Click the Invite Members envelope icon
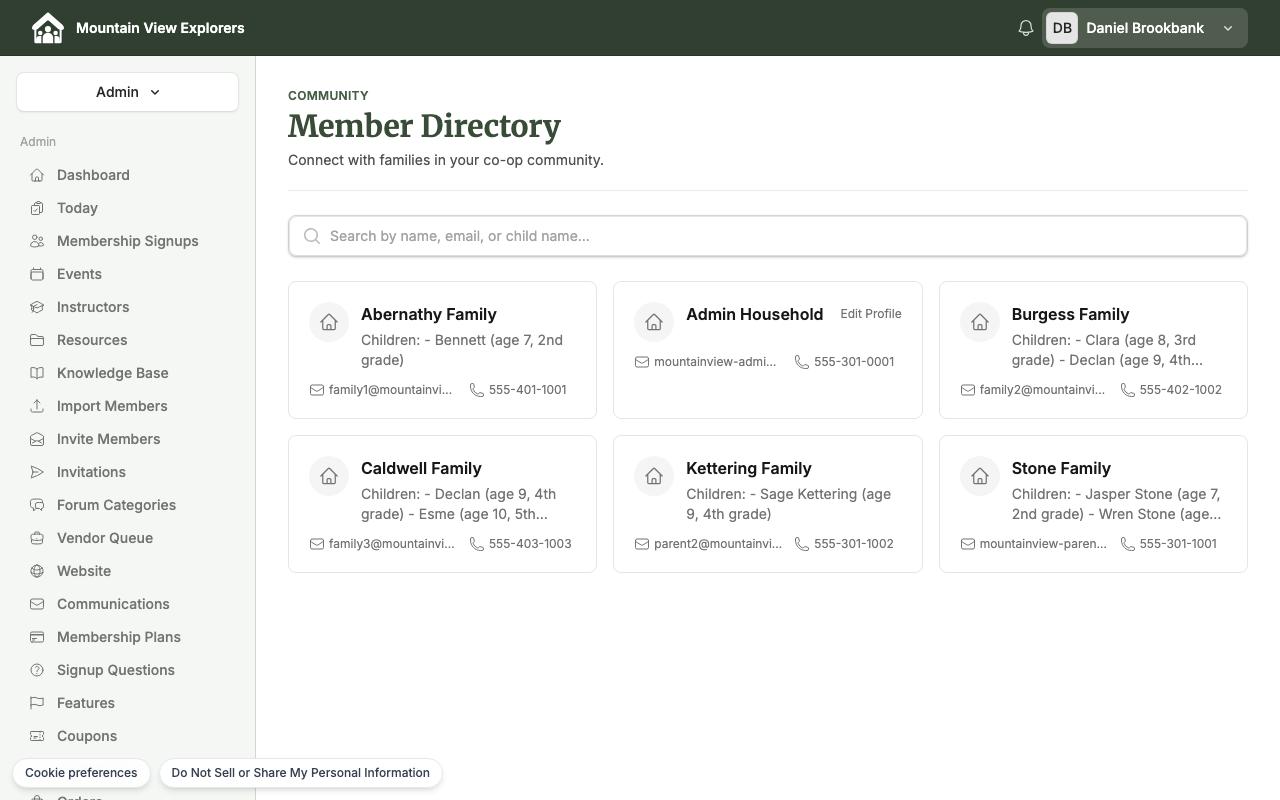The height and width of the screenshot is (800, 1280). [37, 439]
